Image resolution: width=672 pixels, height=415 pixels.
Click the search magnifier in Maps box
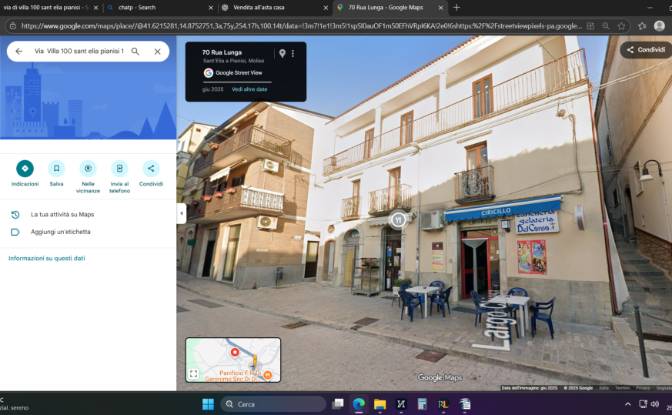click(x=135, y=51)
